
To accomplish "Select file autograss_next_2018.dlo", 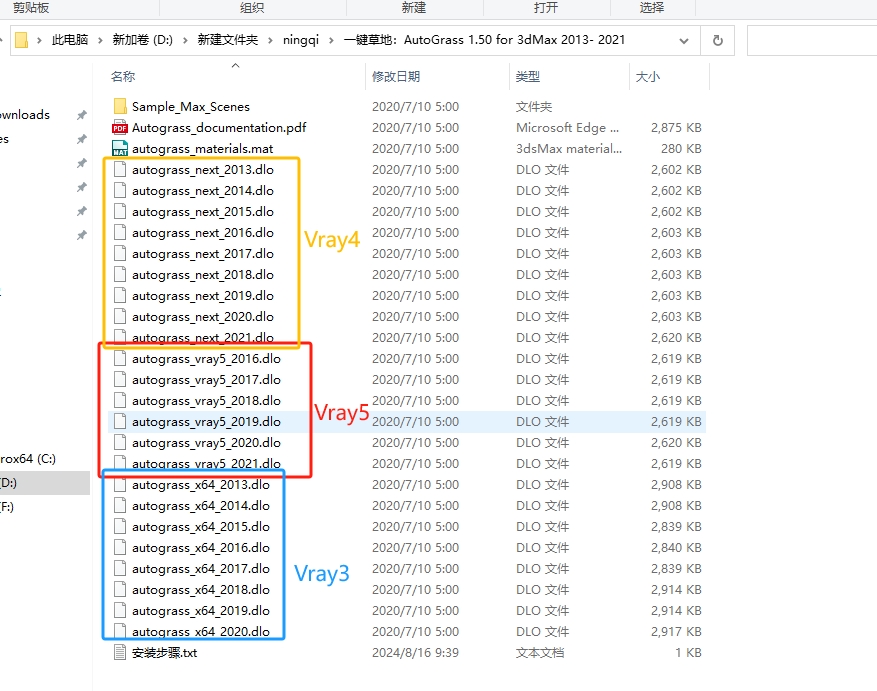I will coord(202,275).
